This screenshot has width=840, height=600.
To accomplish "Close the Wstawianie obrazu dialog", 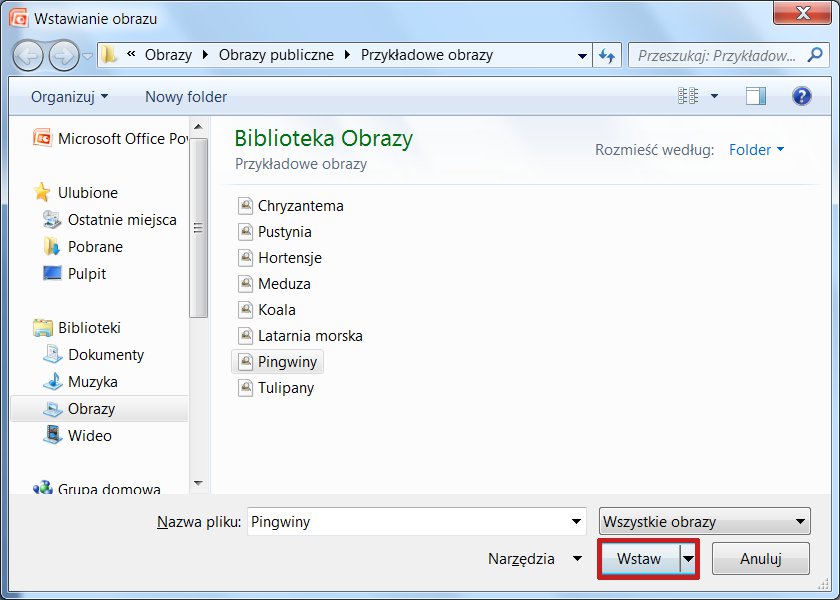I will tap(802, 13).
